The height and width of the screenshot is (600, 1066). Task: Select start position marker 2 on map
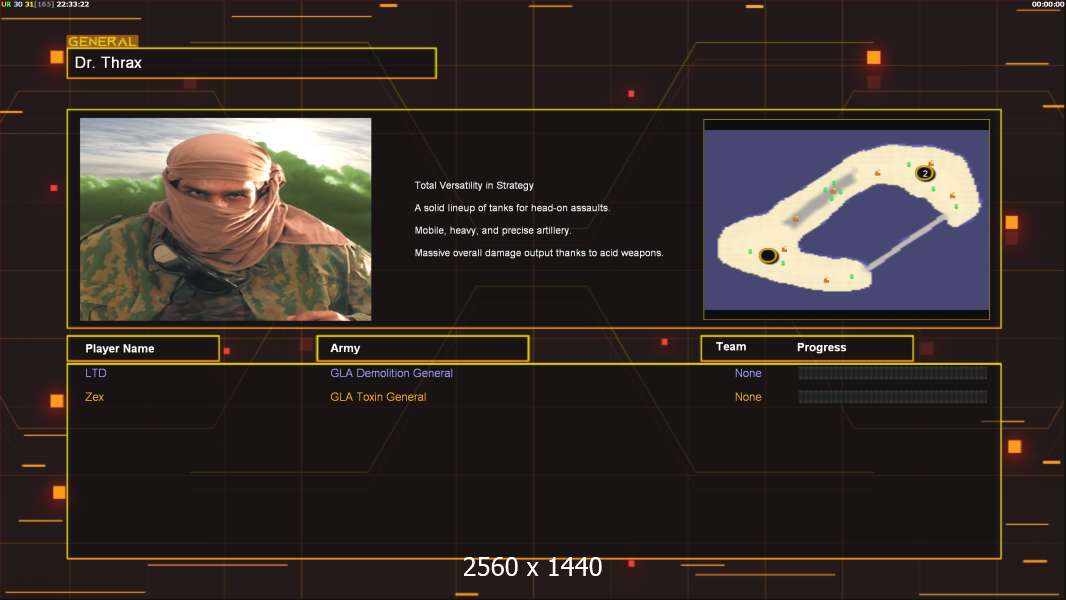[925, 173]
